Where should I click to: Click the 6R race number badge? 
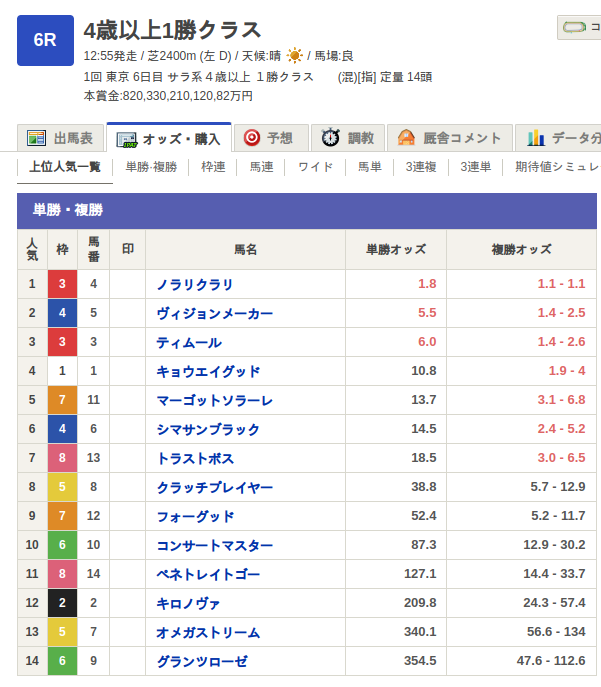click(x=45, y=40)
